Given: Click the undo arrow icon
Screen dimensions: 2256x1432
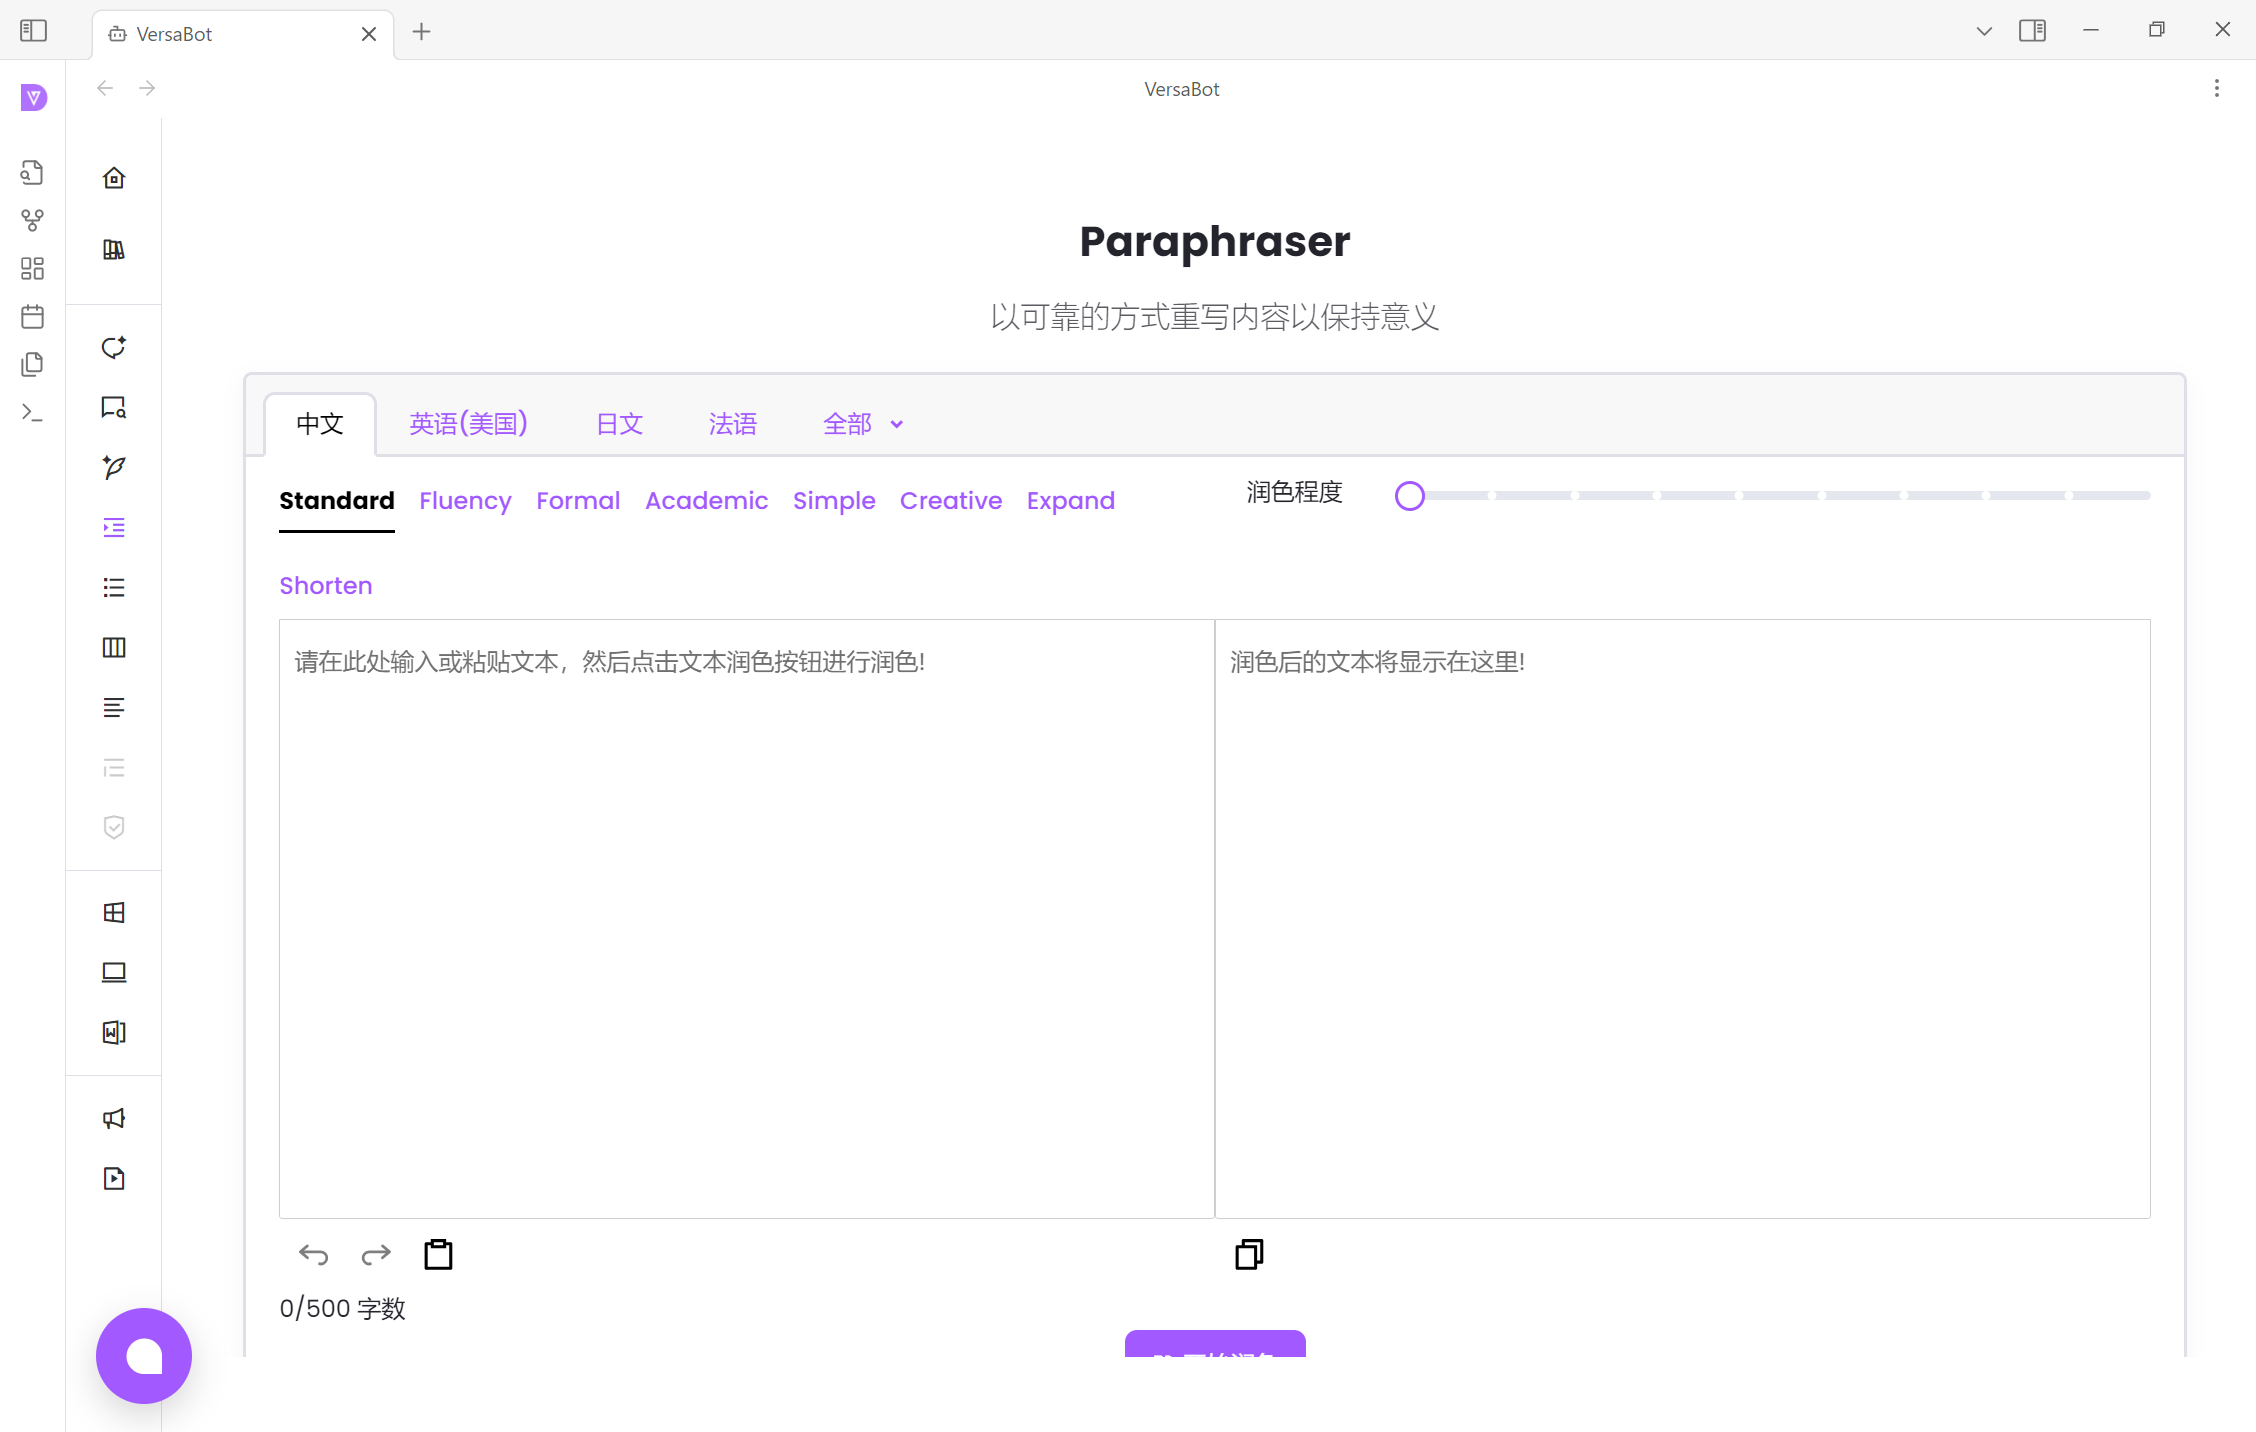Looking at the screenshot, I should pyautogui.click(x=313, y=1254).
